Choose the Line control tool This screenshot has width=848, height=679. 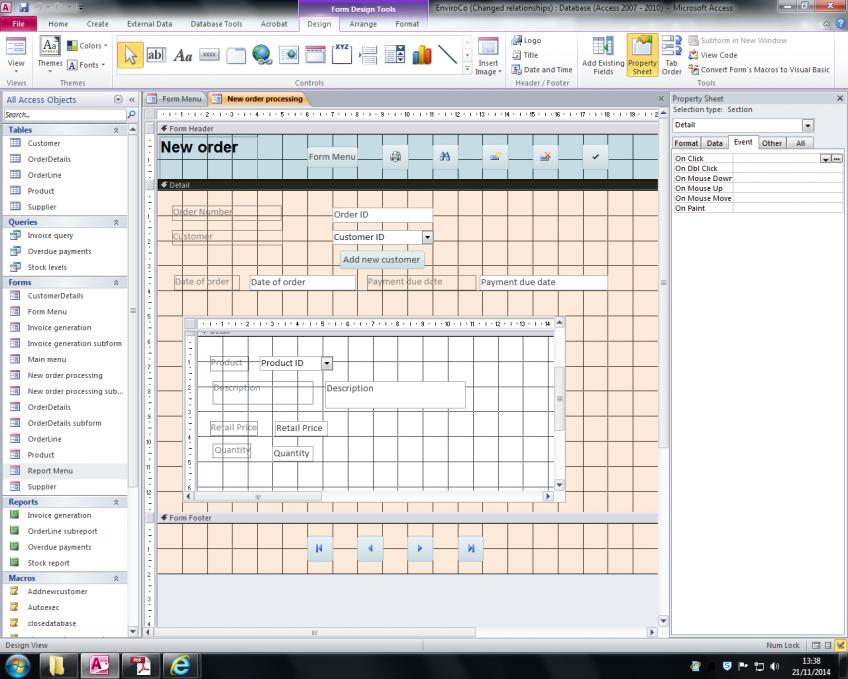click(448, 55)
